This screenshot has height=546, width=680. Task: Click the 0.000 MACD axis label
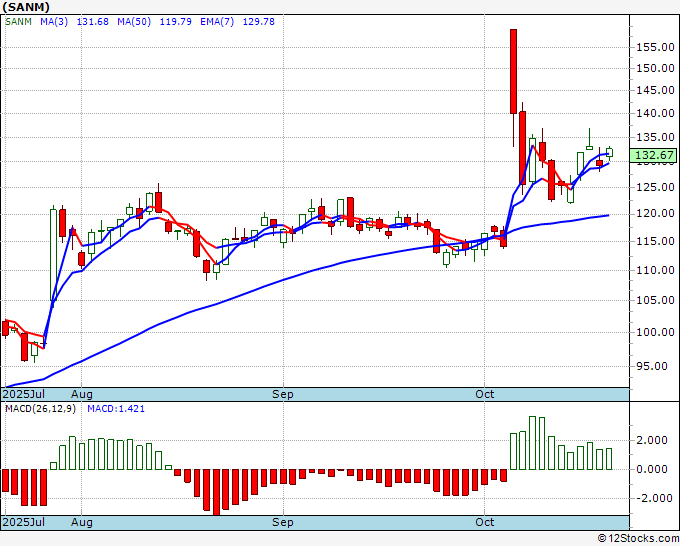point(652,469)
